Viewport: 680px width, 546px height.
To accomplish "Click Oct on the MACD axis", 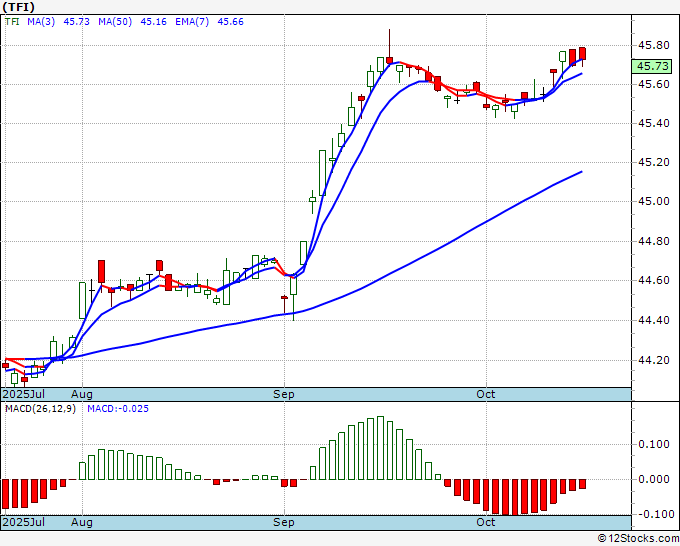I will point(485,522).
